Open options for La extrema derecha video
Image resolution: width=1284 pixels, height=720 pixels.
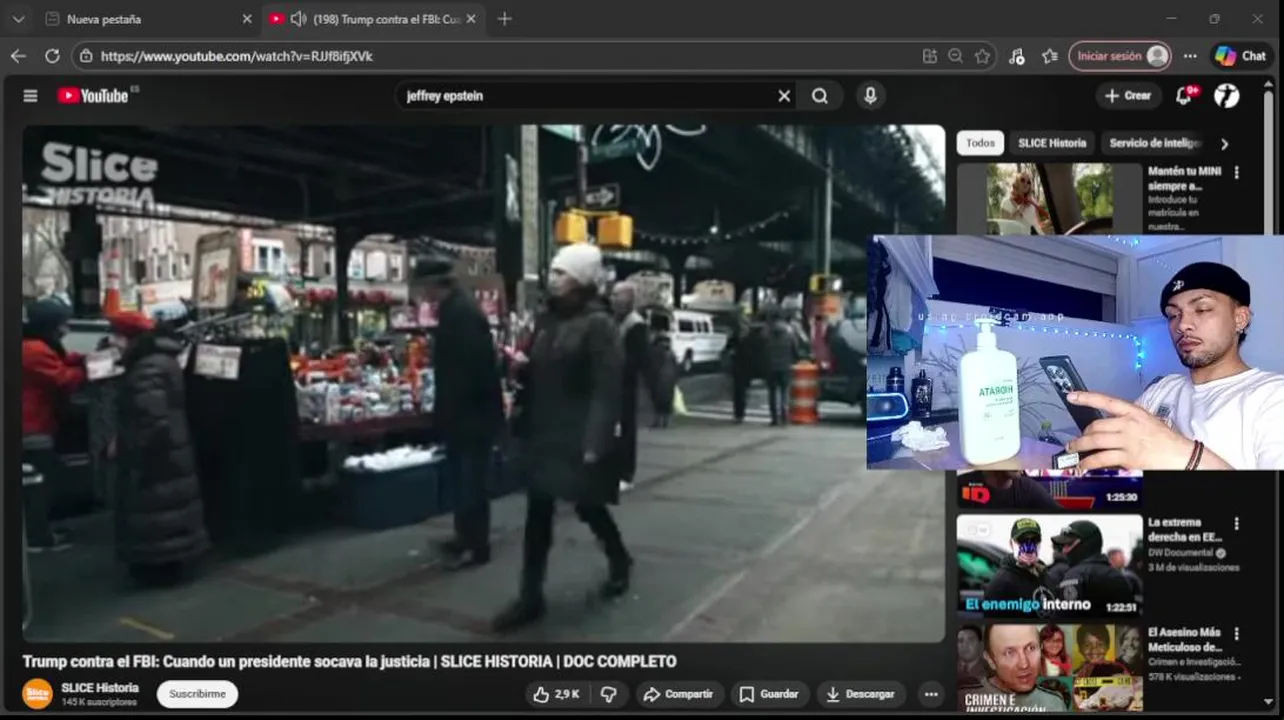1237,524
